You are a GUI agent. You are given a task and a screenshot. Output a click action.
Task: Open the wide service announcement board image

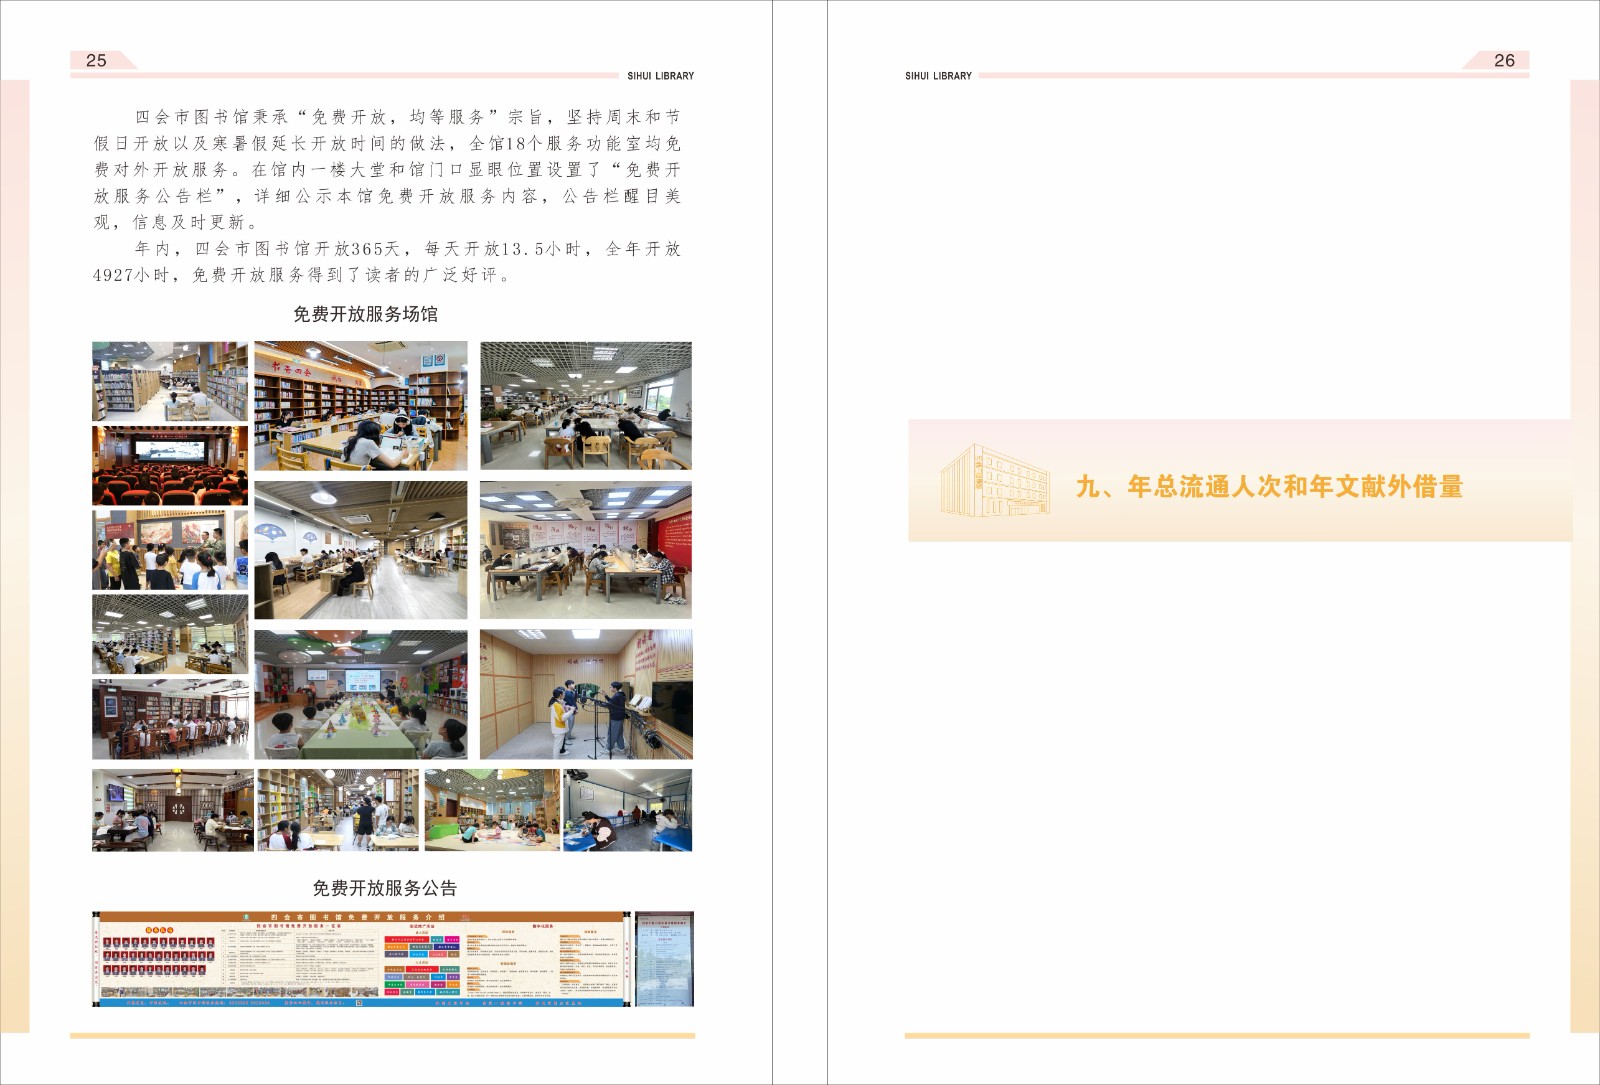(361, 958)
